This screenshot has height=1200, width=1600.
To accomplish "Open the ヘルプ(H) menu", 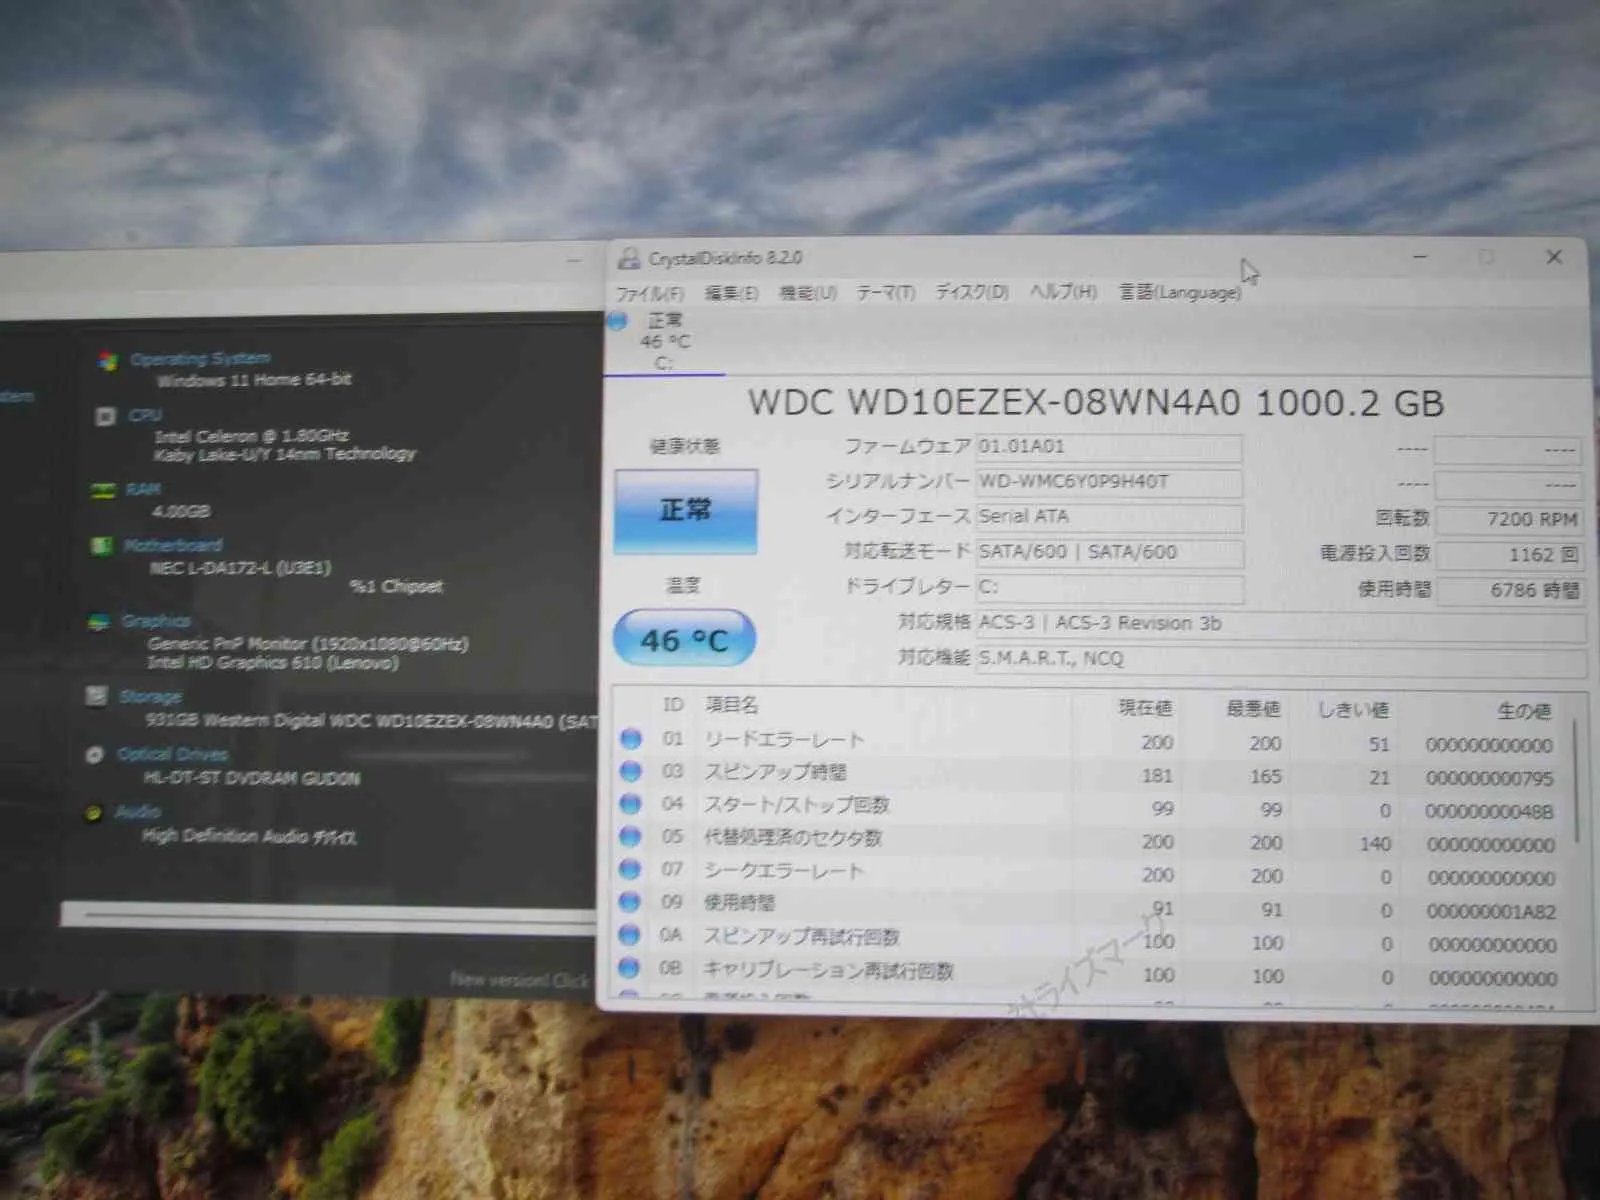I will coord(1063,292).
